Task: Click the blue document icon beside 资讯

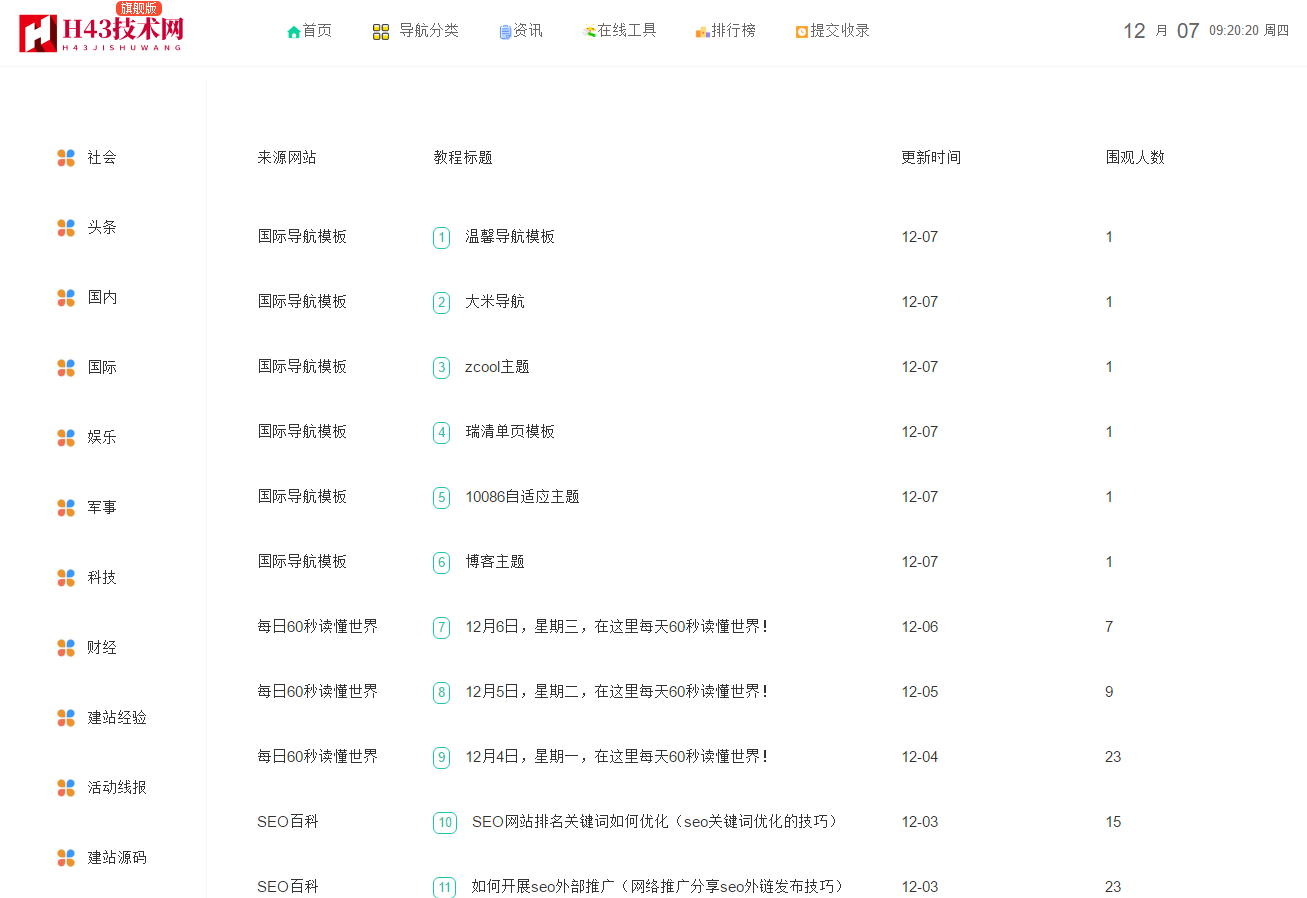Action: tap(505, 32)
